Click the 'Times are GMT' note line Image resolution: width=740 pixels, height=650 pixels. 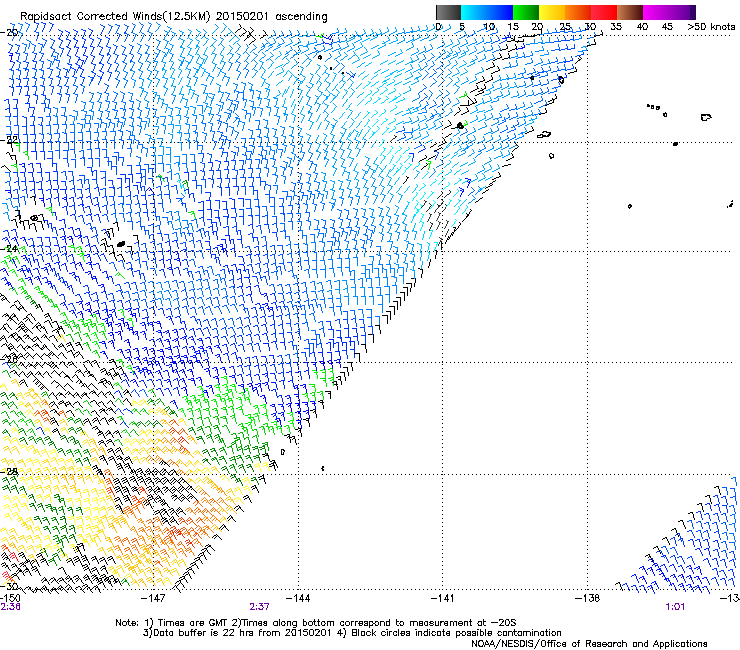click(x=315, y=623)
